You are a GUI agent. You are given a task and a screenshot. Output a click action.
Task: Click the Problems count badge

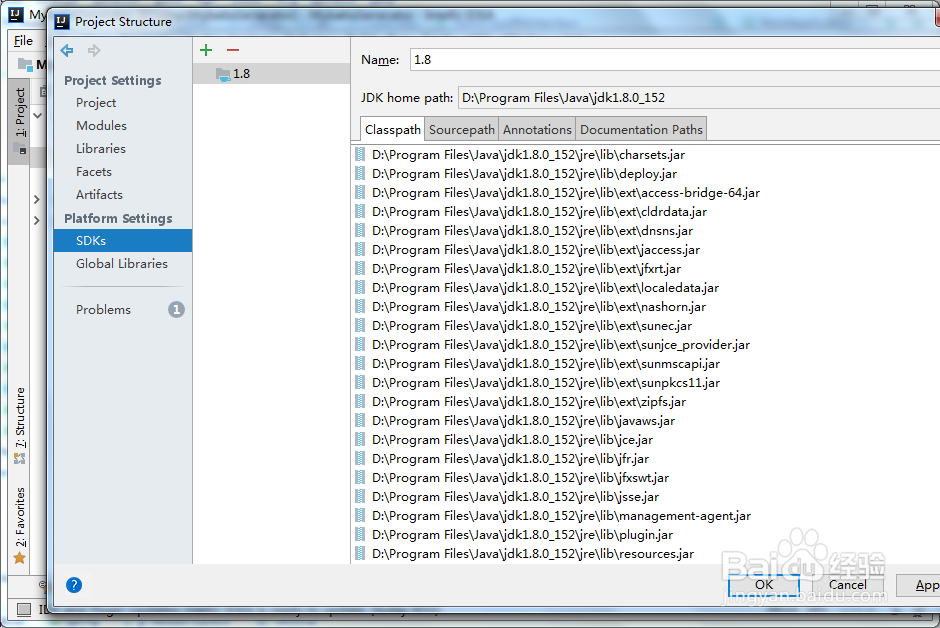coord(176,309)
